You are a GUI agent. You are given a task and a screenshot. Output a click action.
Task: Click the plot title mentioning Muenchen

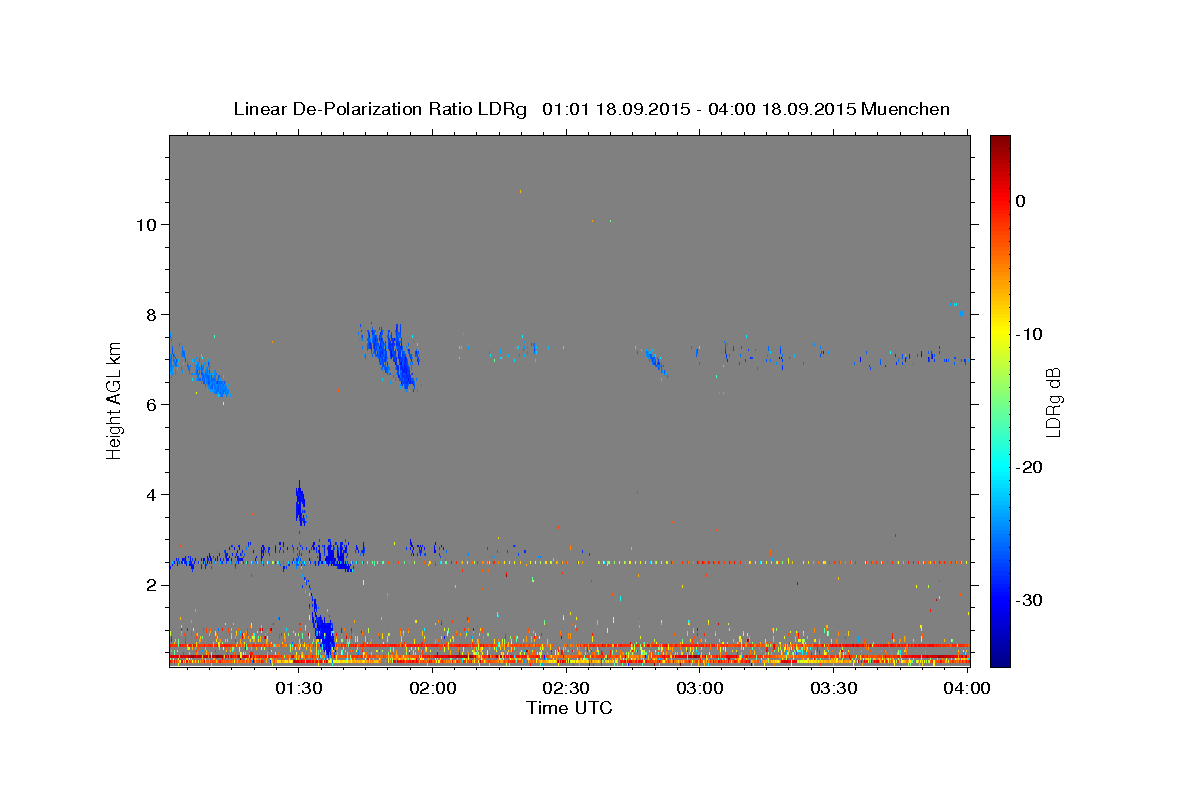[591, 109]
